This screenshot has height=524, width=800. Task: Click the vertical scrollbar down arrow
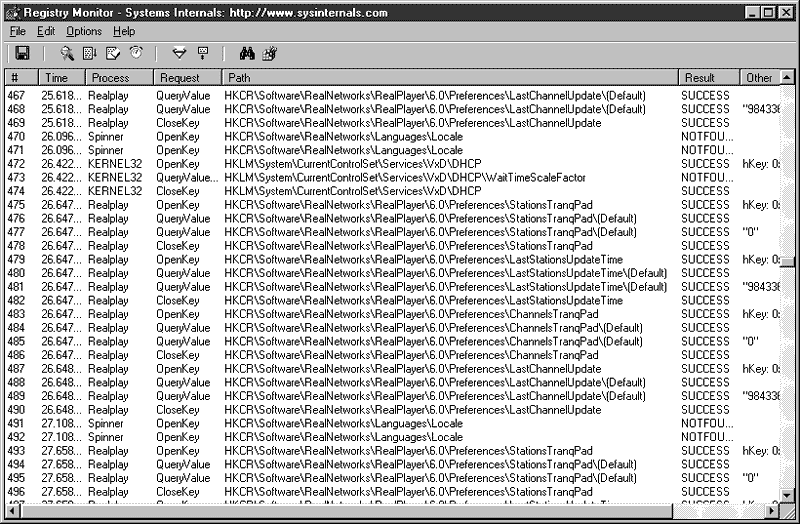coord(787,495)
